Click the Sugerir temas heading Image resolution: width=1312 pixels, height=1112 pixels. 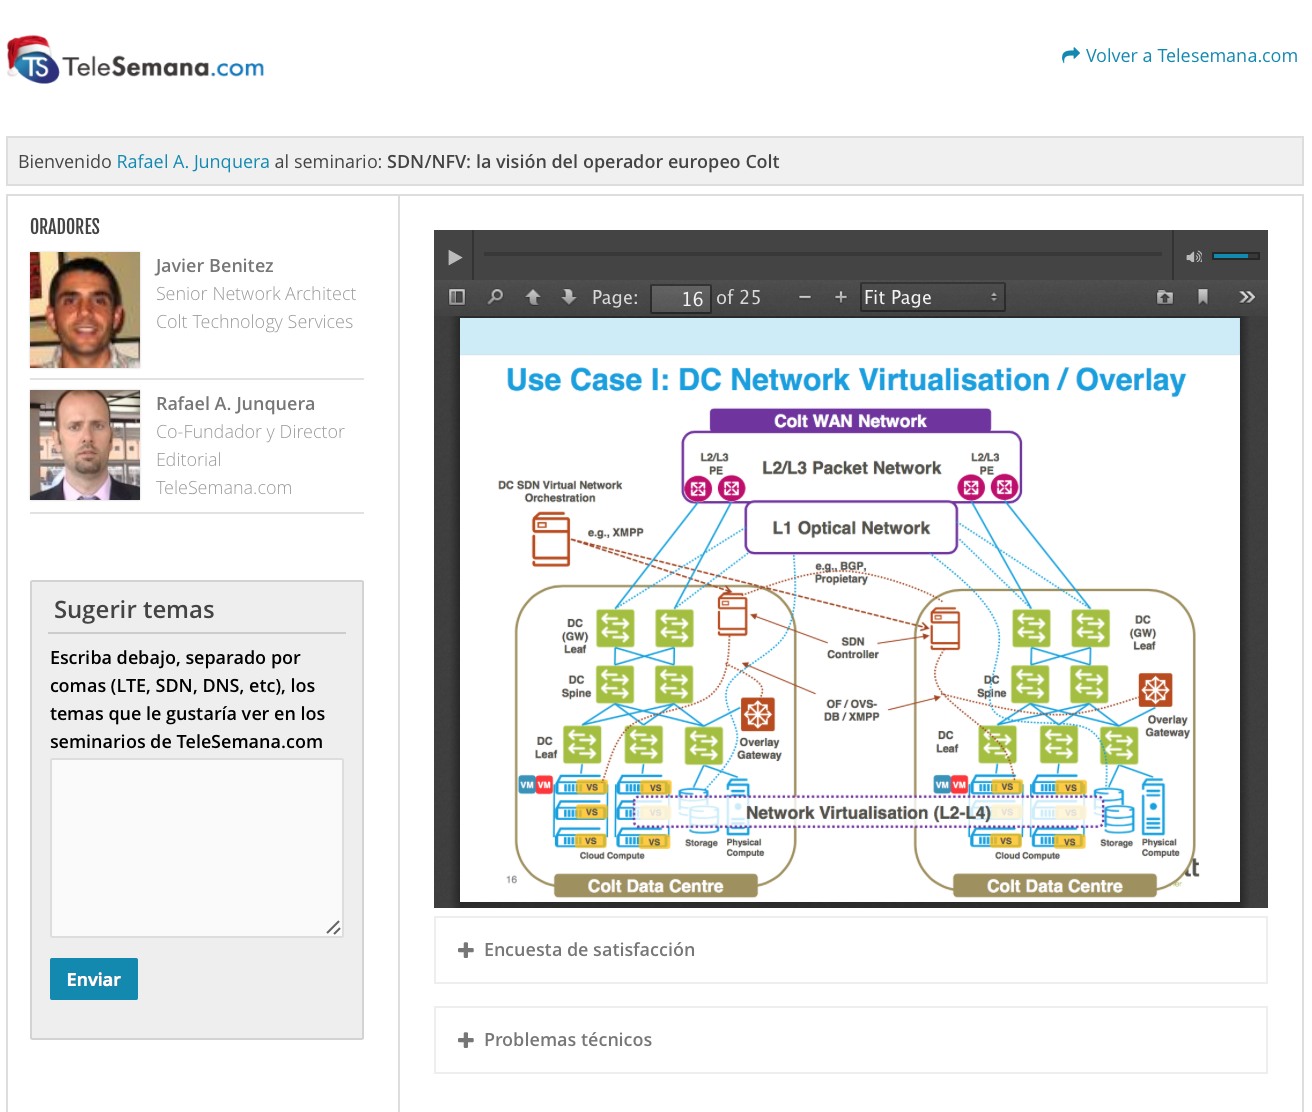click(134, 610)
